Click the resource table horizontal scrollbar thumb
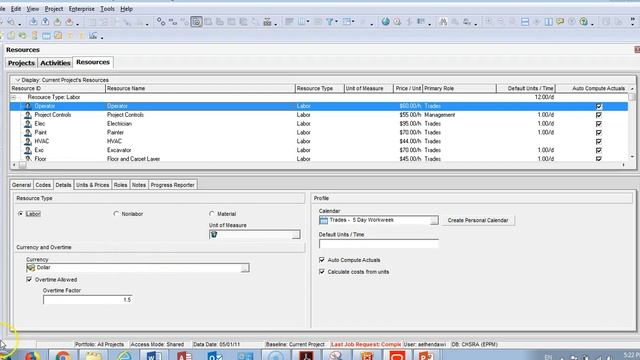Viewport: 640px width, 360px height. click(x=22, y=165)
